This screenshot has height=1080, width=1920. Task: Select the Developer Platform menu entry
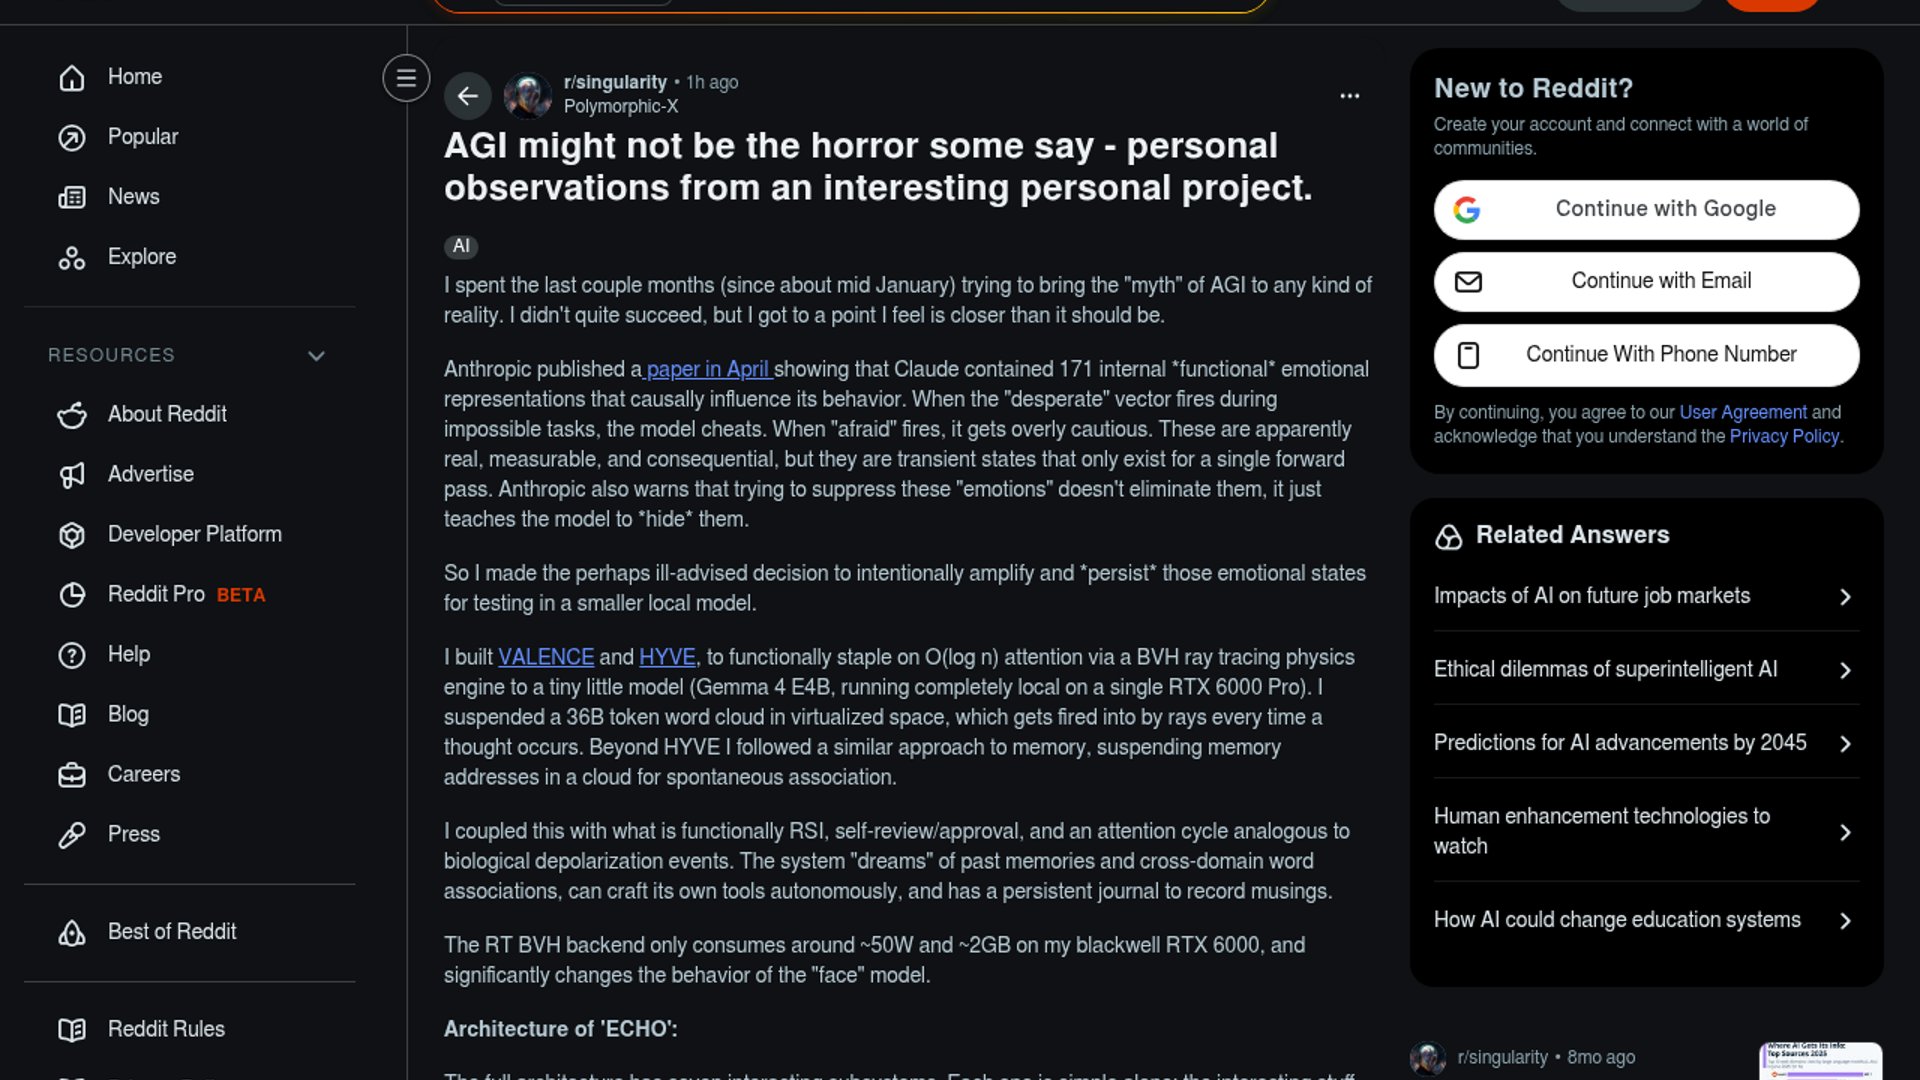[x=194, y=534]
